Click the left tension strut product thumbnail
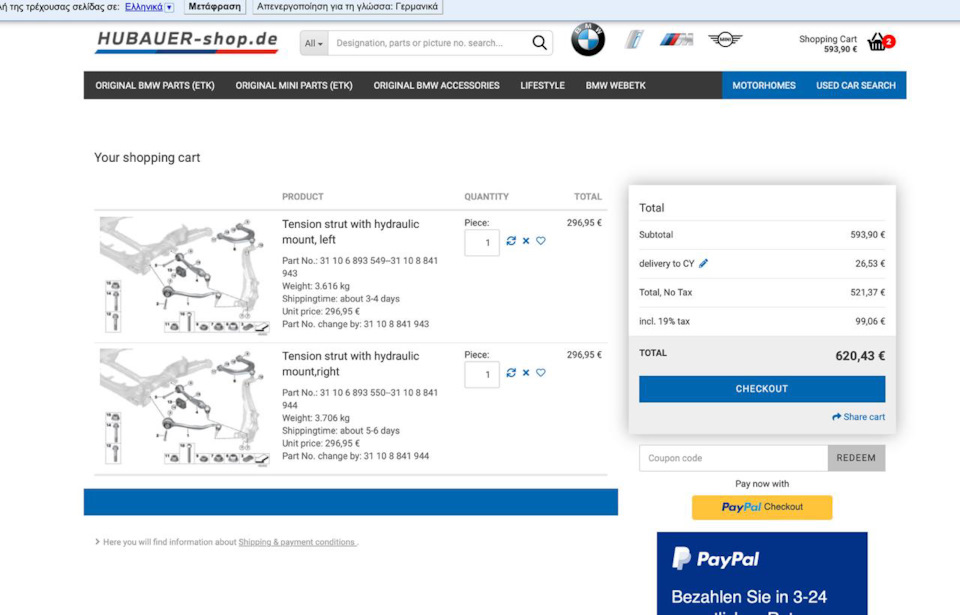Viewport: 960px width, 615px height. pos(185,275)
